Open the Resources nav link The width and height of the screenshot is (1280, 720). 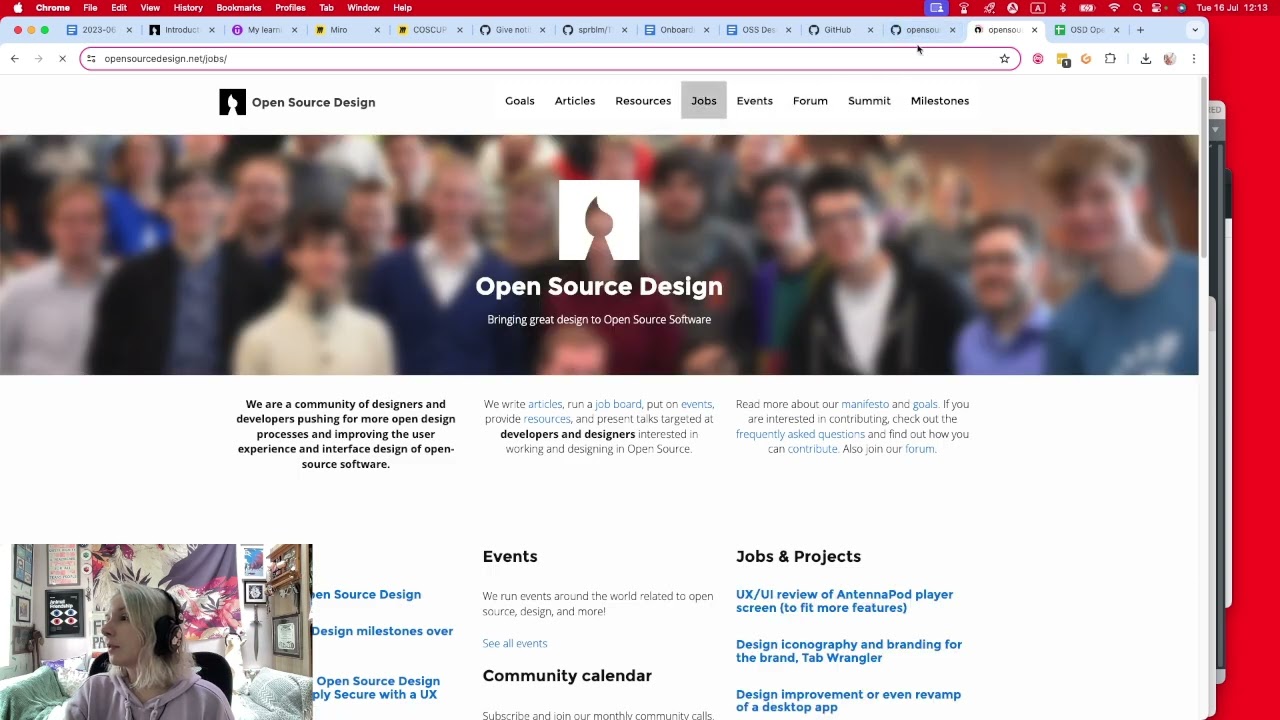click(643, 101)
